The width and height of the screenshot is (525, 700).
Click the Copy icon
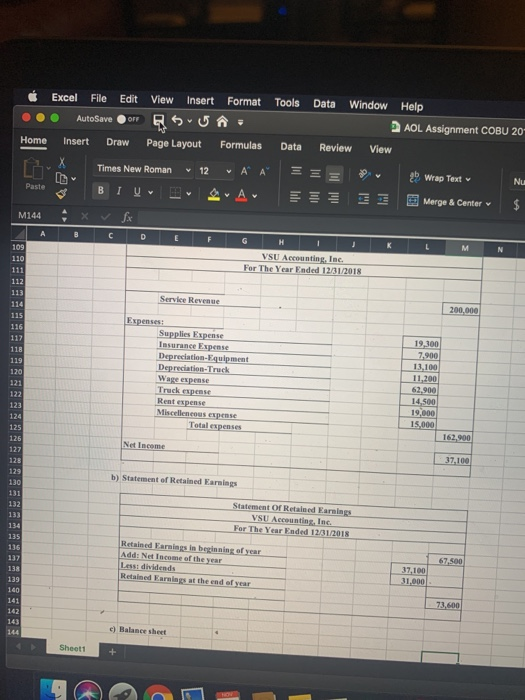61,179
